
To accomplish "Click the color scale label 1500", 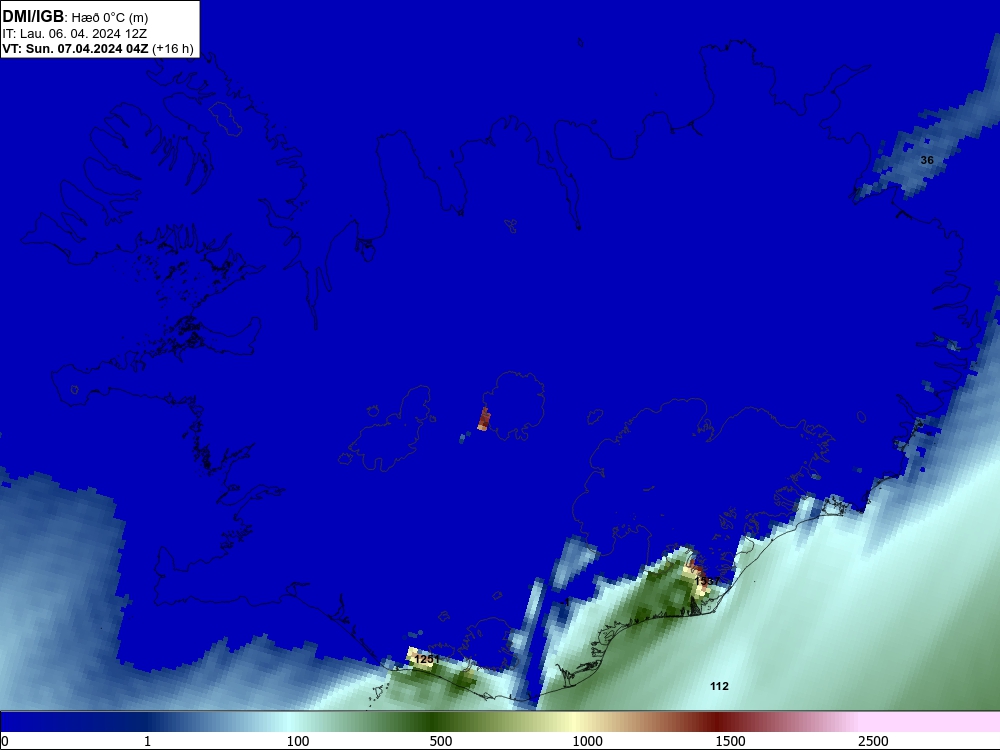I will (x=730, y=741).
